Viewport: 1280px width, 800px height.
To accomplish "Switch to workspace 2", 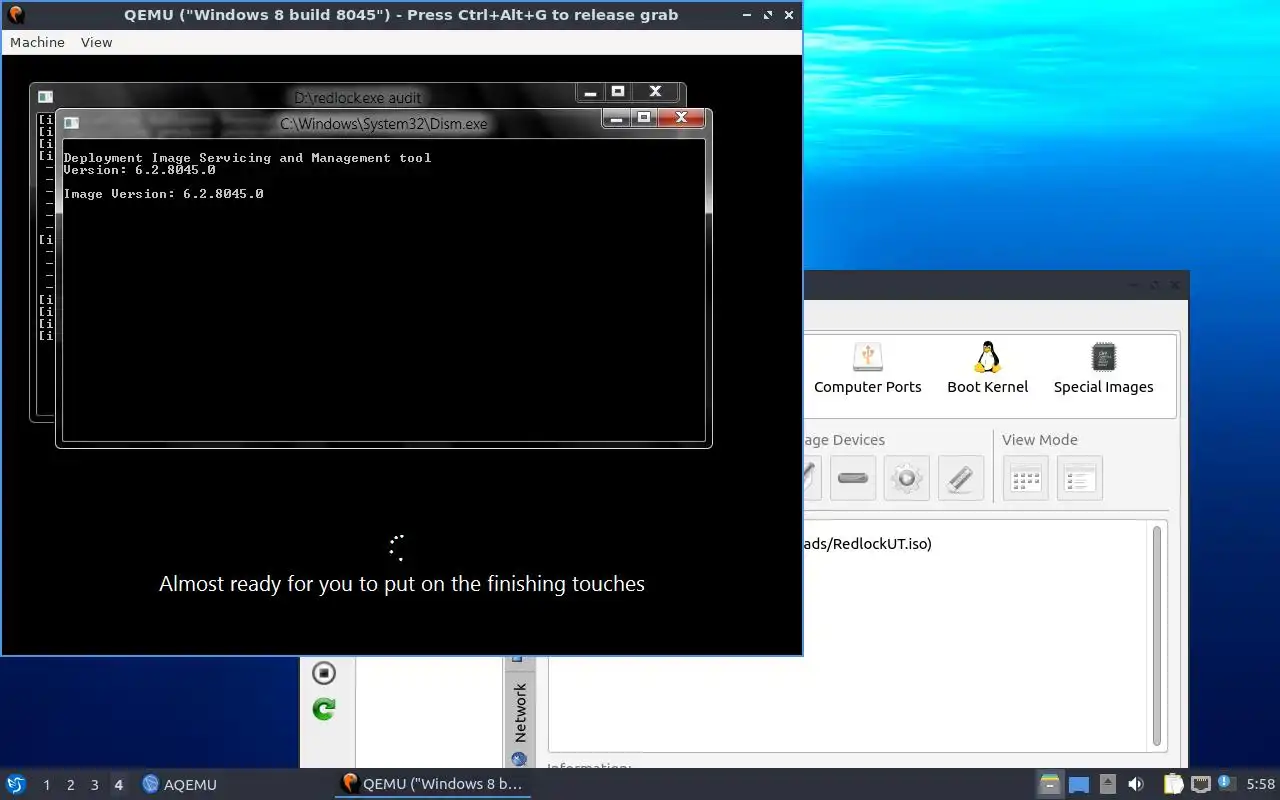I will [70, 785].
